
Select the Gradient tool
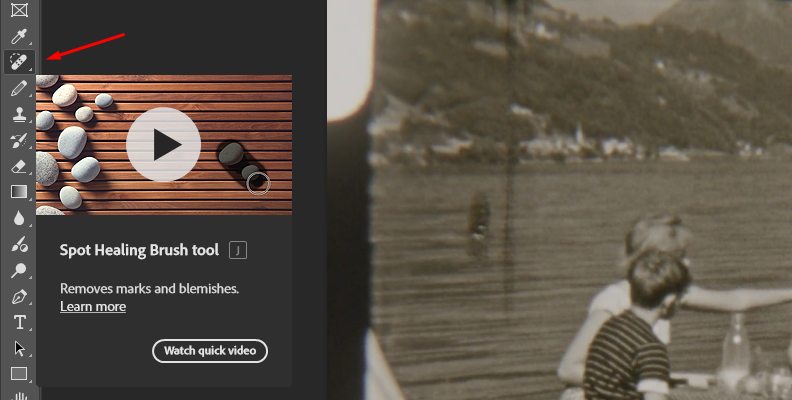click(x=19, y=192)
